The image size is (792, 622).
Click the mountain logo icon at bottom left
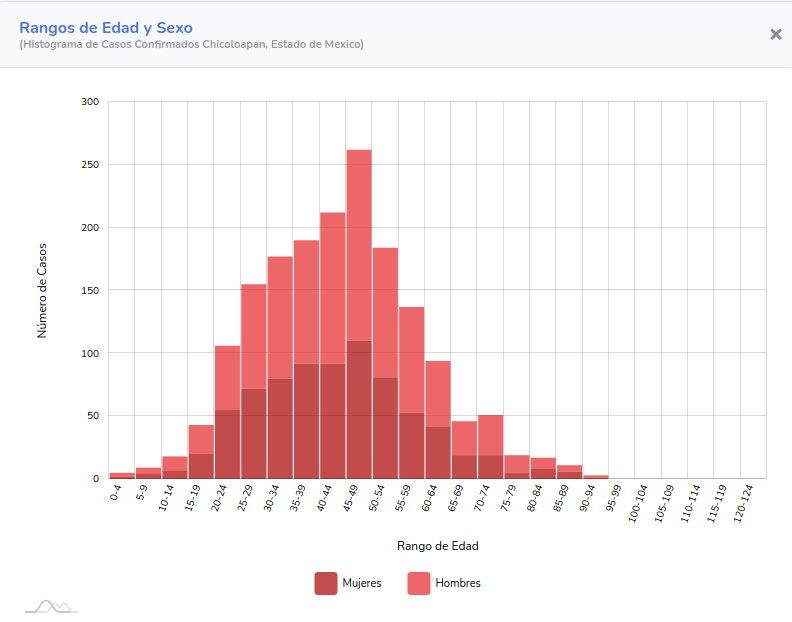click(x=51, y=605)
